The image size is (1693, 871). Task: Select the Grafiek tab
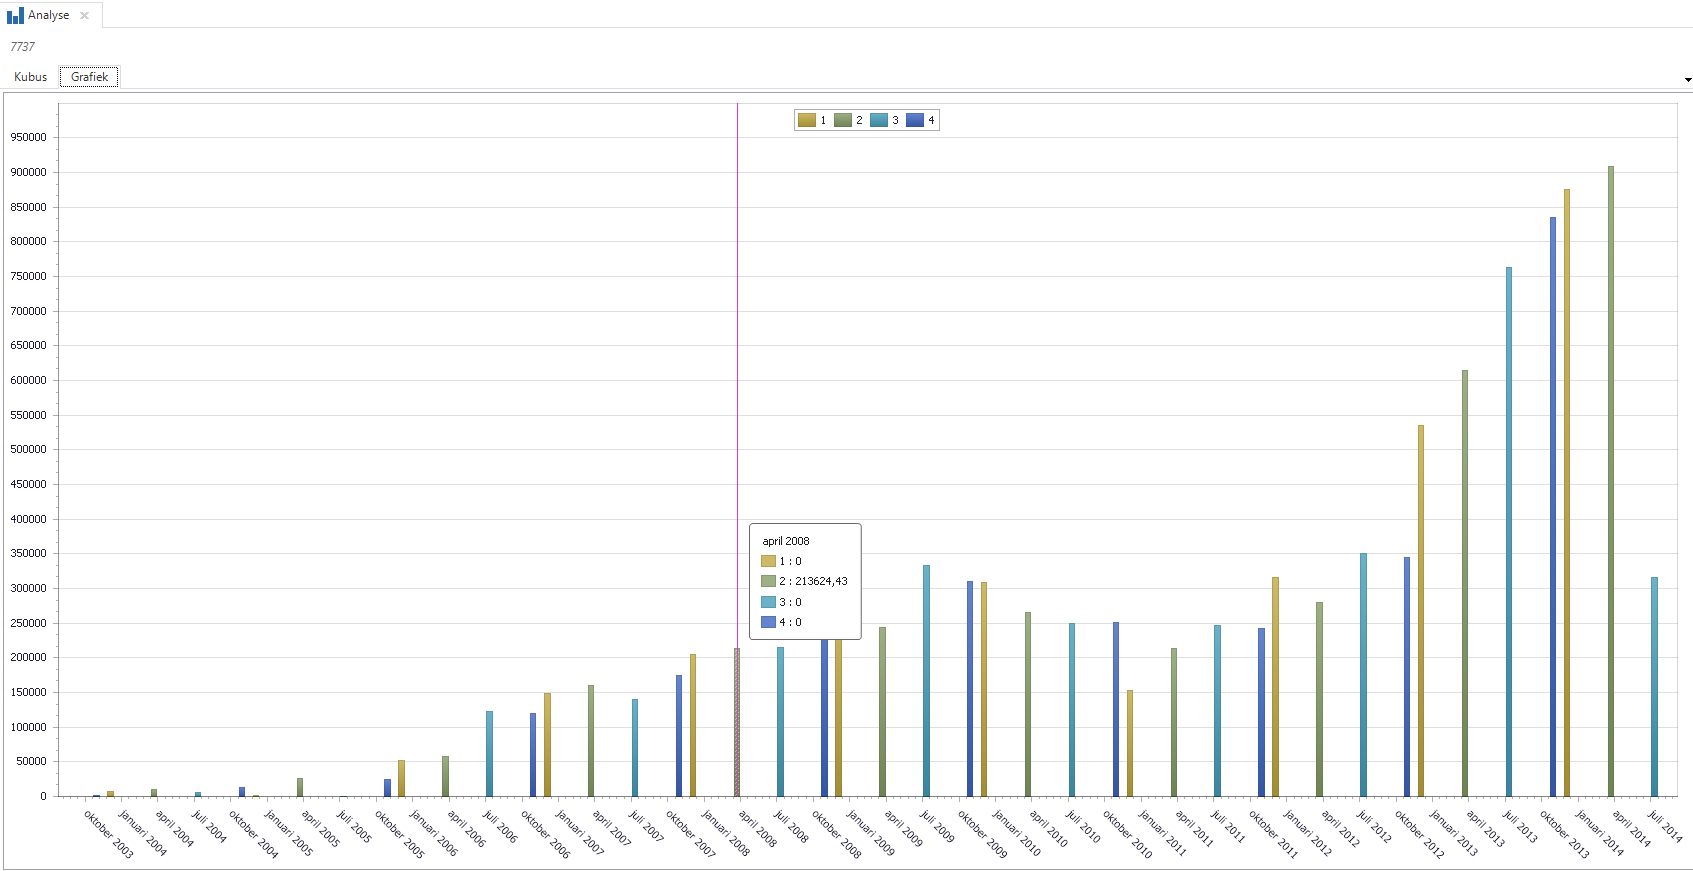click(89, 77)
